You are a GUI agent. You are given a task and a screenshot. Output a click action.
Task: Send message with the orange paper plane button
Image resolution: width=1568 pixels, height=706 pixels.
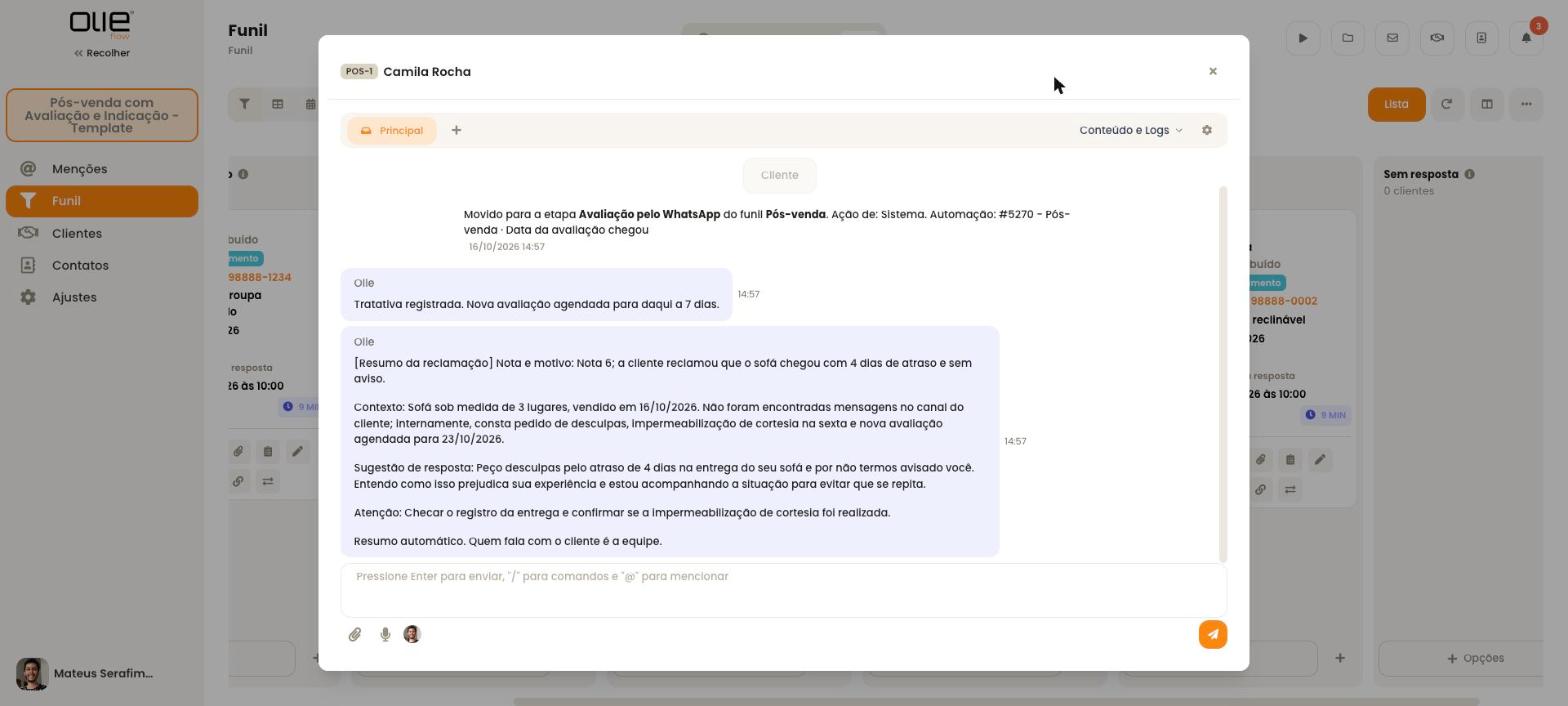(x=1213, y=635)
